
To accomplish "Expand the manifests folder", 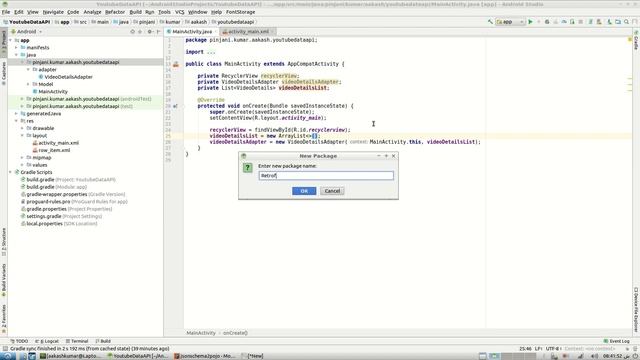I will pyautogui.click(x=17, y=48).
